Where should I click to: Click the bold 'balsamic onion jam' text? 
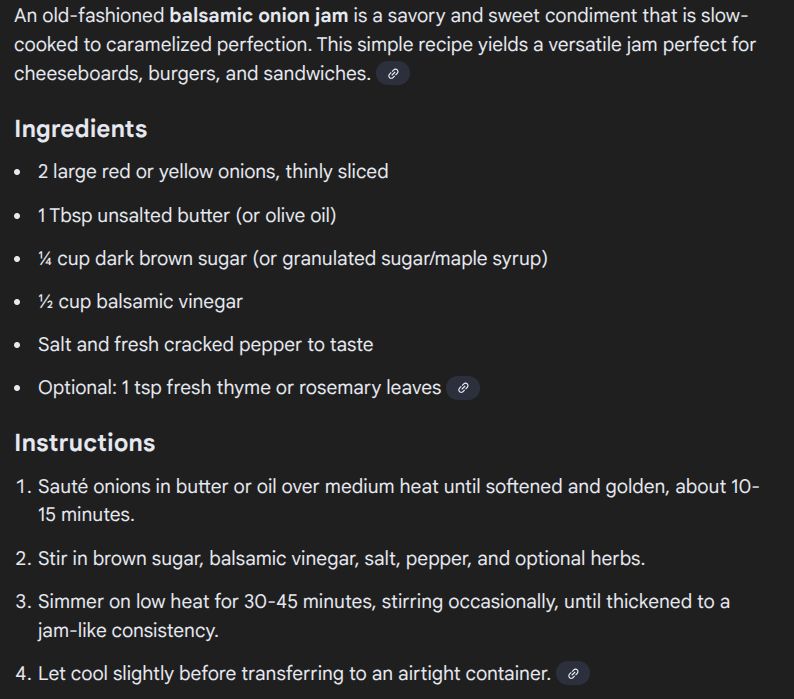click(x=259, y=16)
